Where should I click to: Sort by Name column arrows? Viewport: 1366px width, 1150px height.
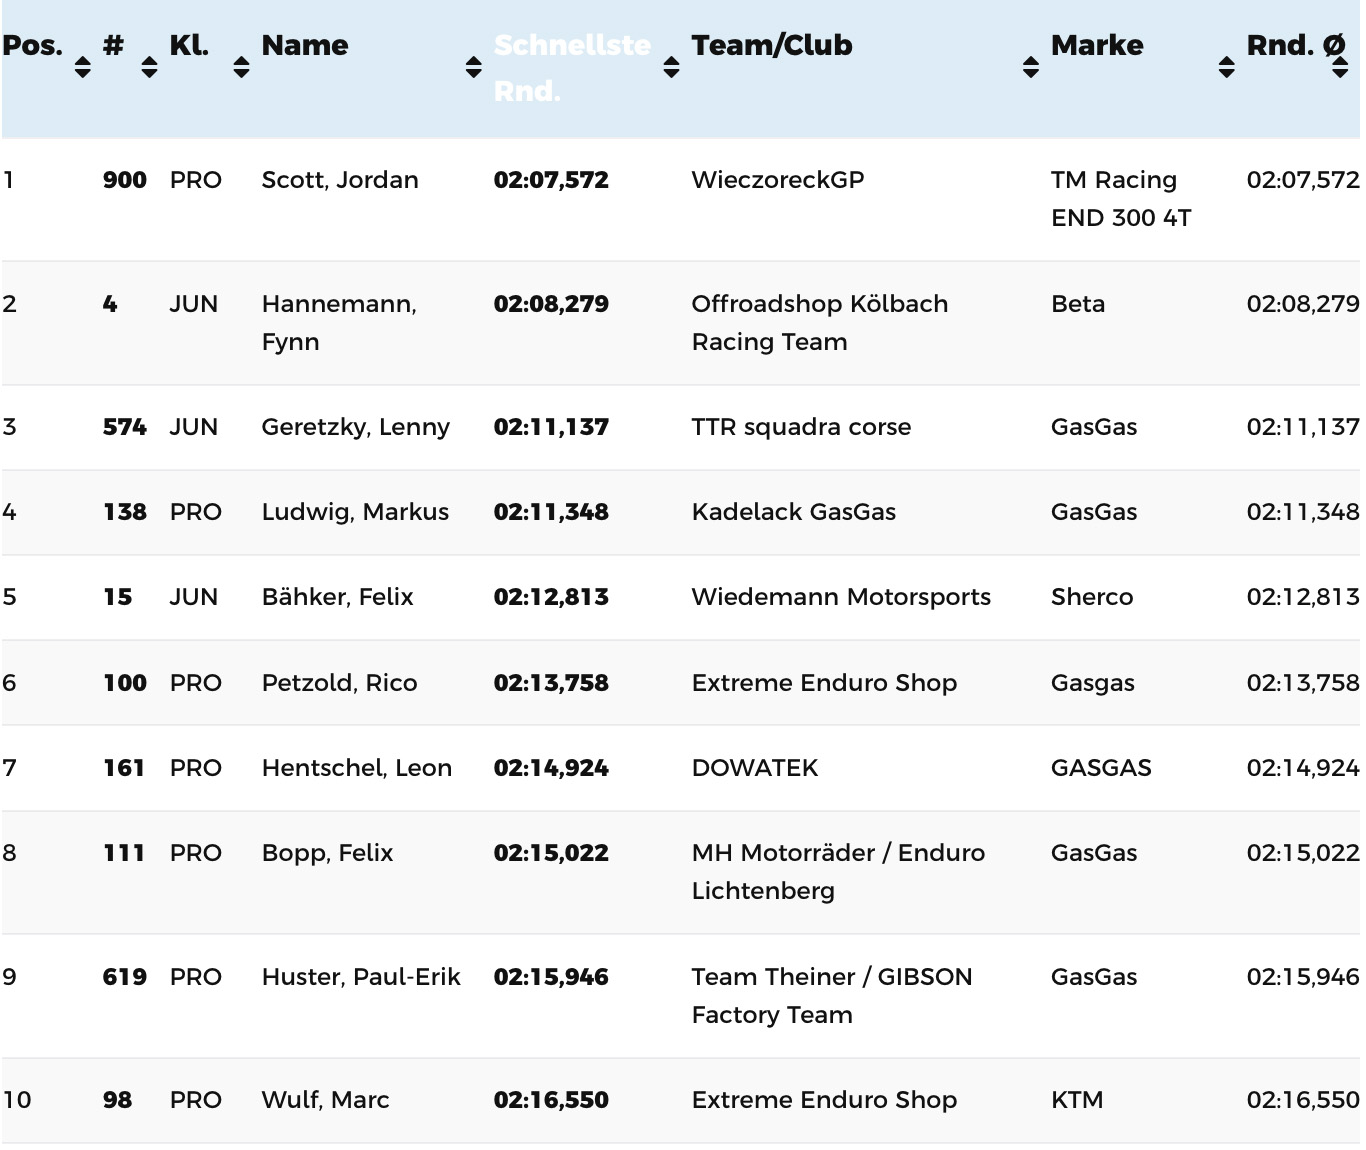pyautogui.click(x=474, y=67)
